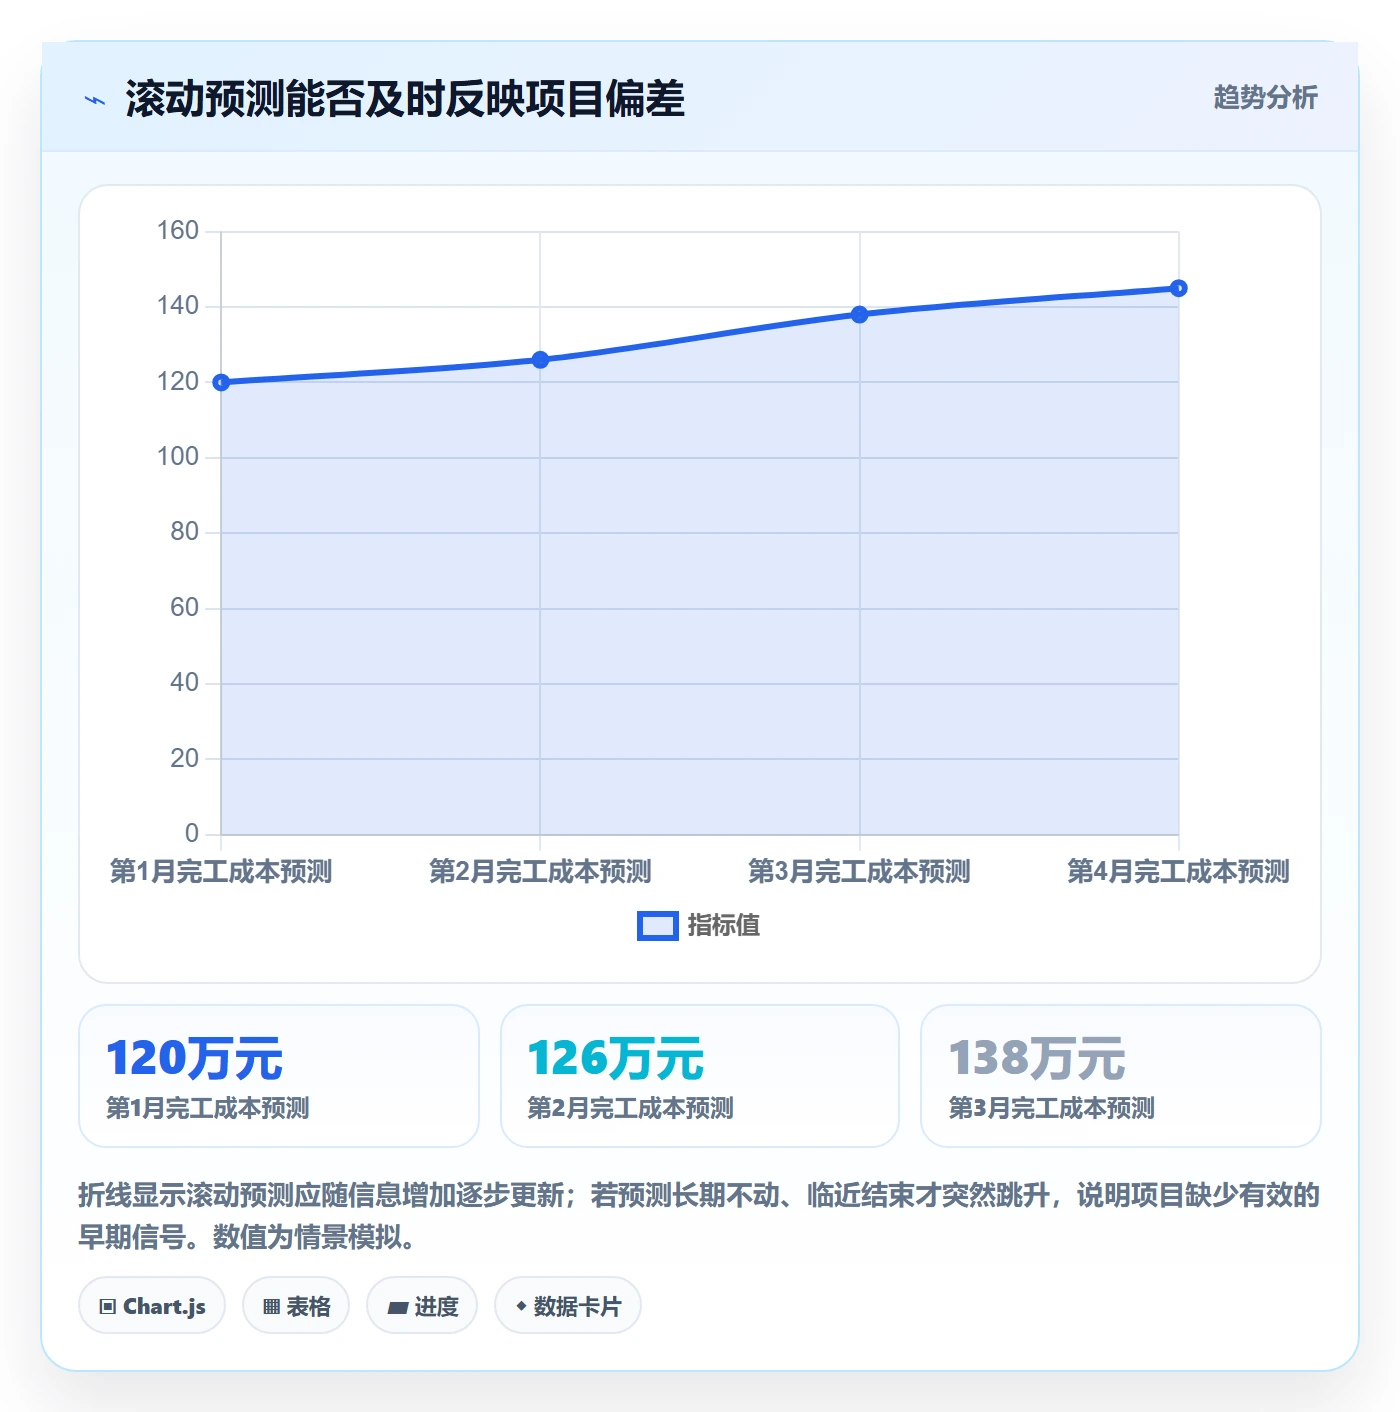Click the 进度 tag chip

[422, 1305]
